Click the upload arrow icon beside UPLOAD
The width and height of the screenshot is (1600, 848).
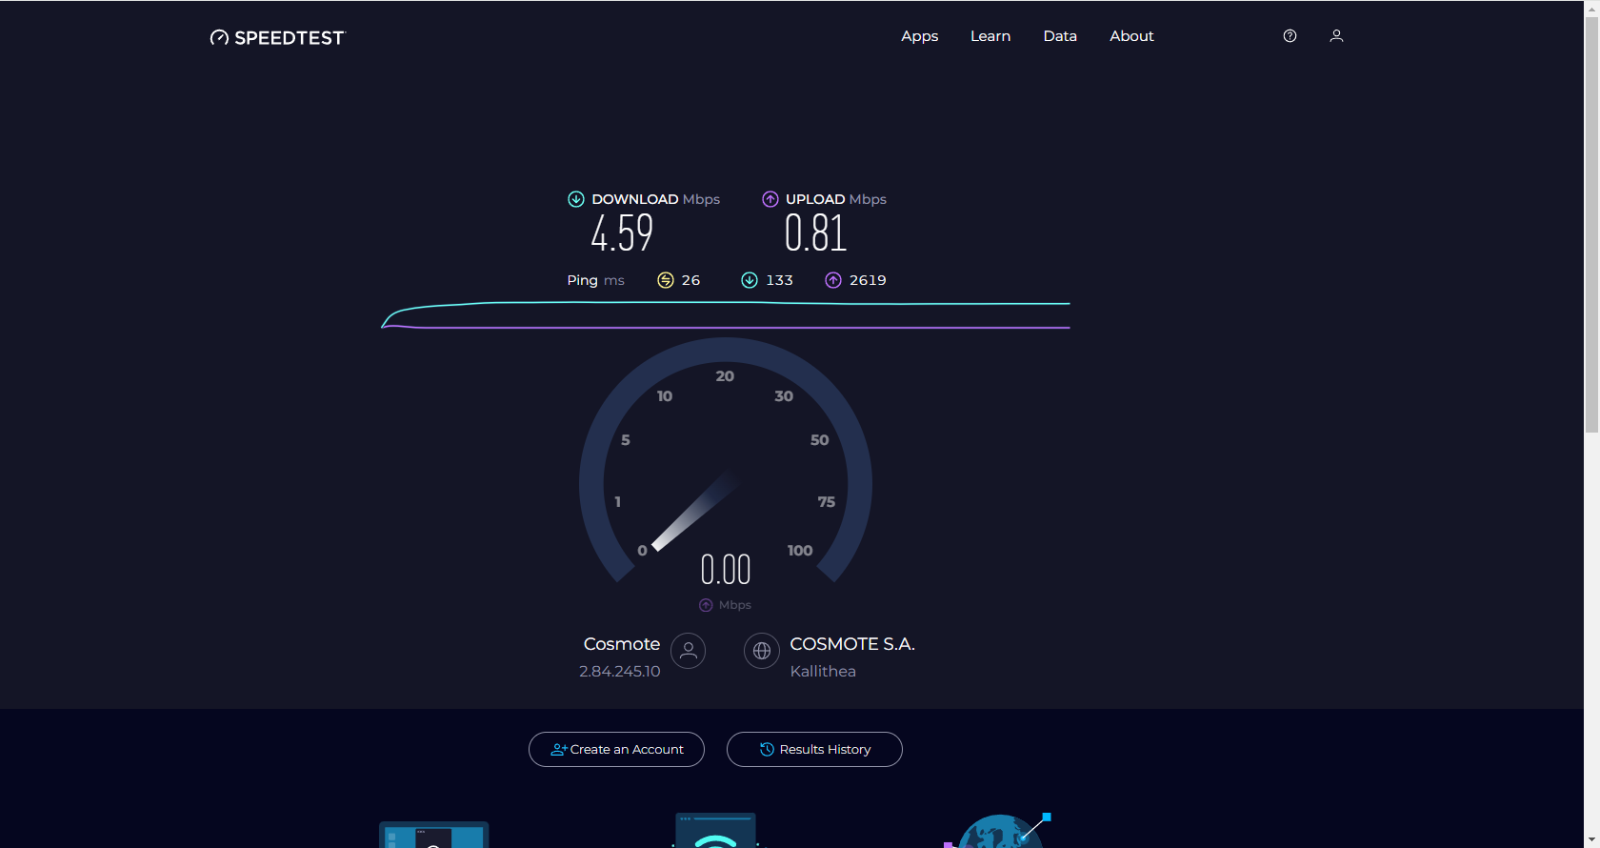pos(770,199)
